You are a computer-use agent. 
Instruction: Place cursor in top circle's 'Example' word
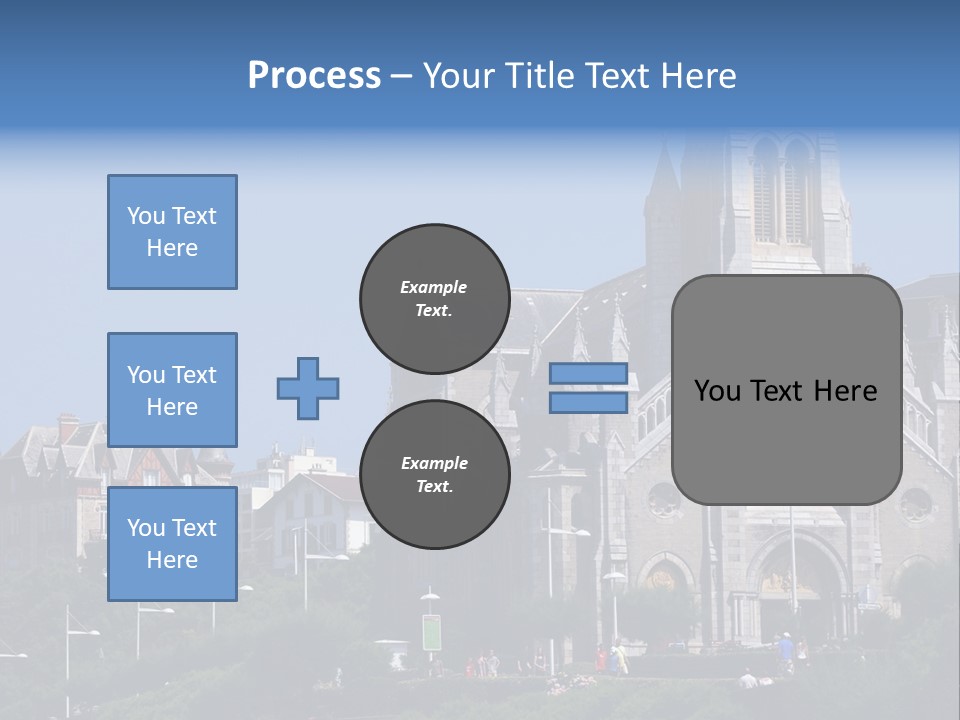[x=434, y=287]
